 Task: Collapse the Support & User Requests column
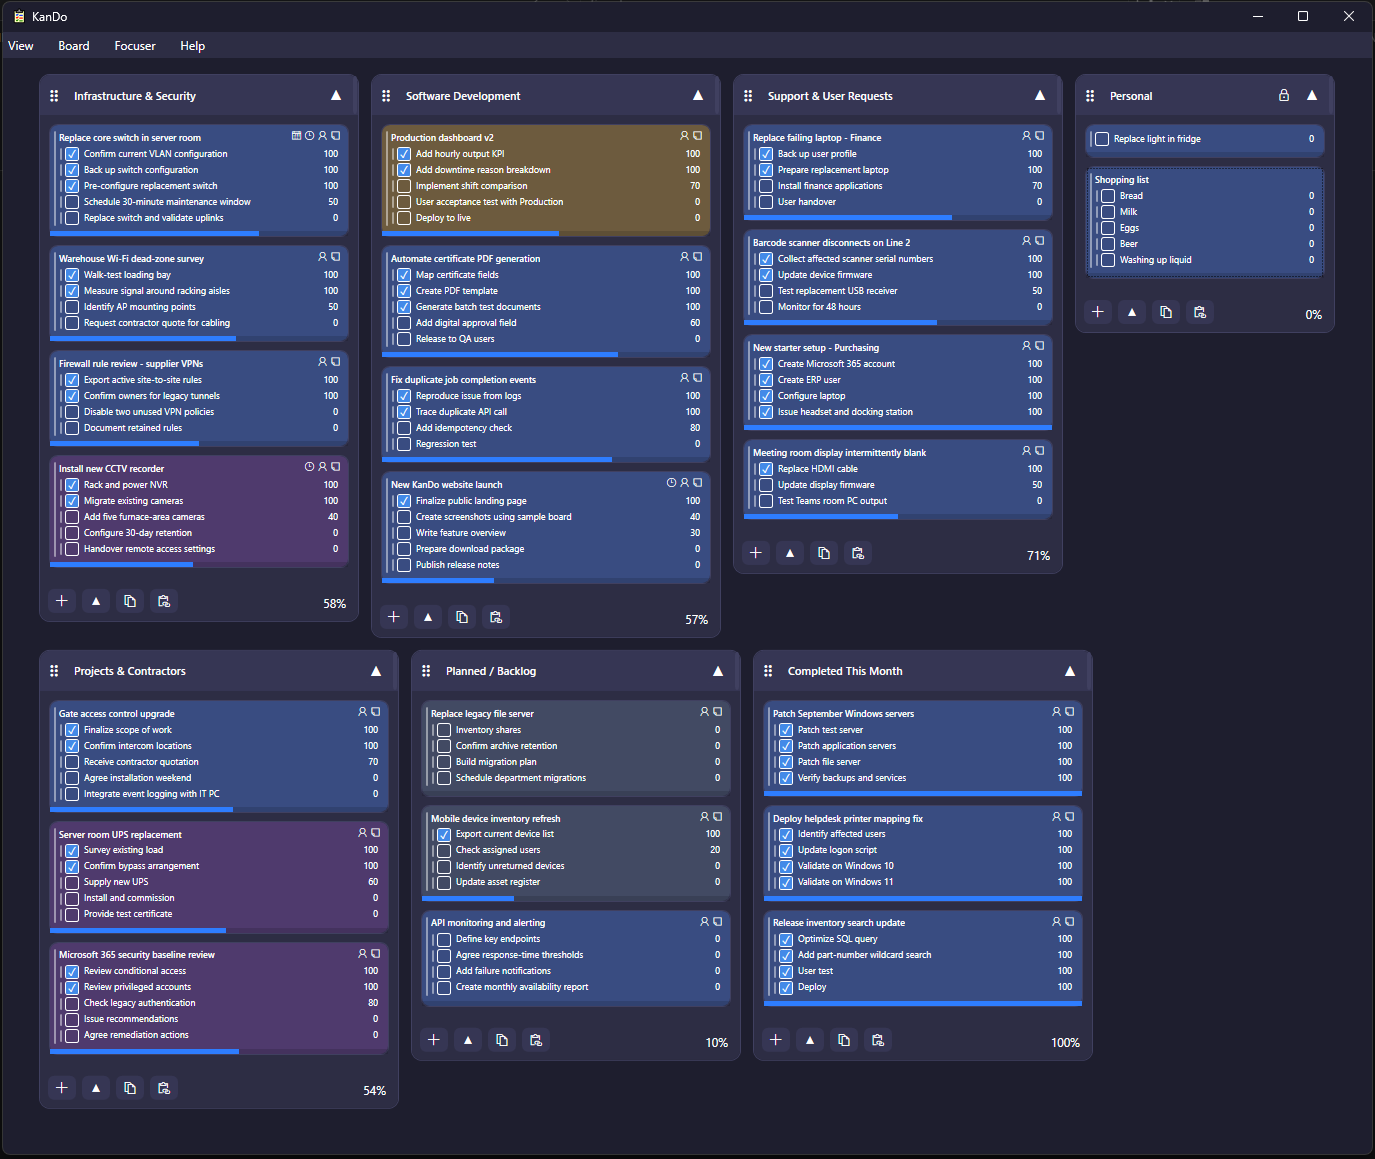tap(1040, 95)
